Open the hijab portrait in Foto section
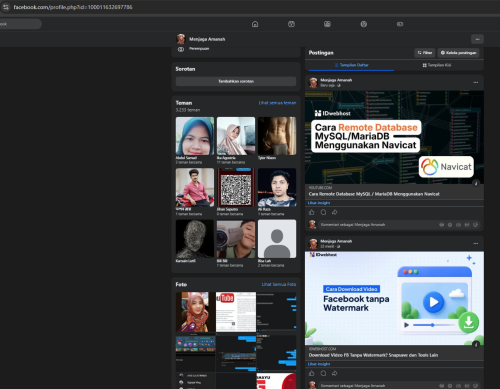This screenshot has height=389, width=500. click(x=196, y=312)
